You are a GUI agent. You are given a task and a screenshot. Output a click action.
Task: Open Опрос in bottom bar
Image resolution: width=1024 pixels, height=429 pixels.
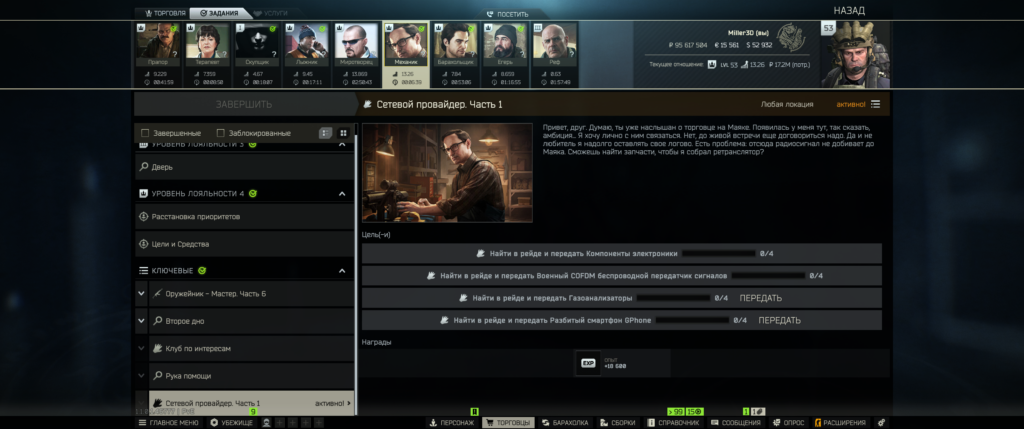(787, 422)
